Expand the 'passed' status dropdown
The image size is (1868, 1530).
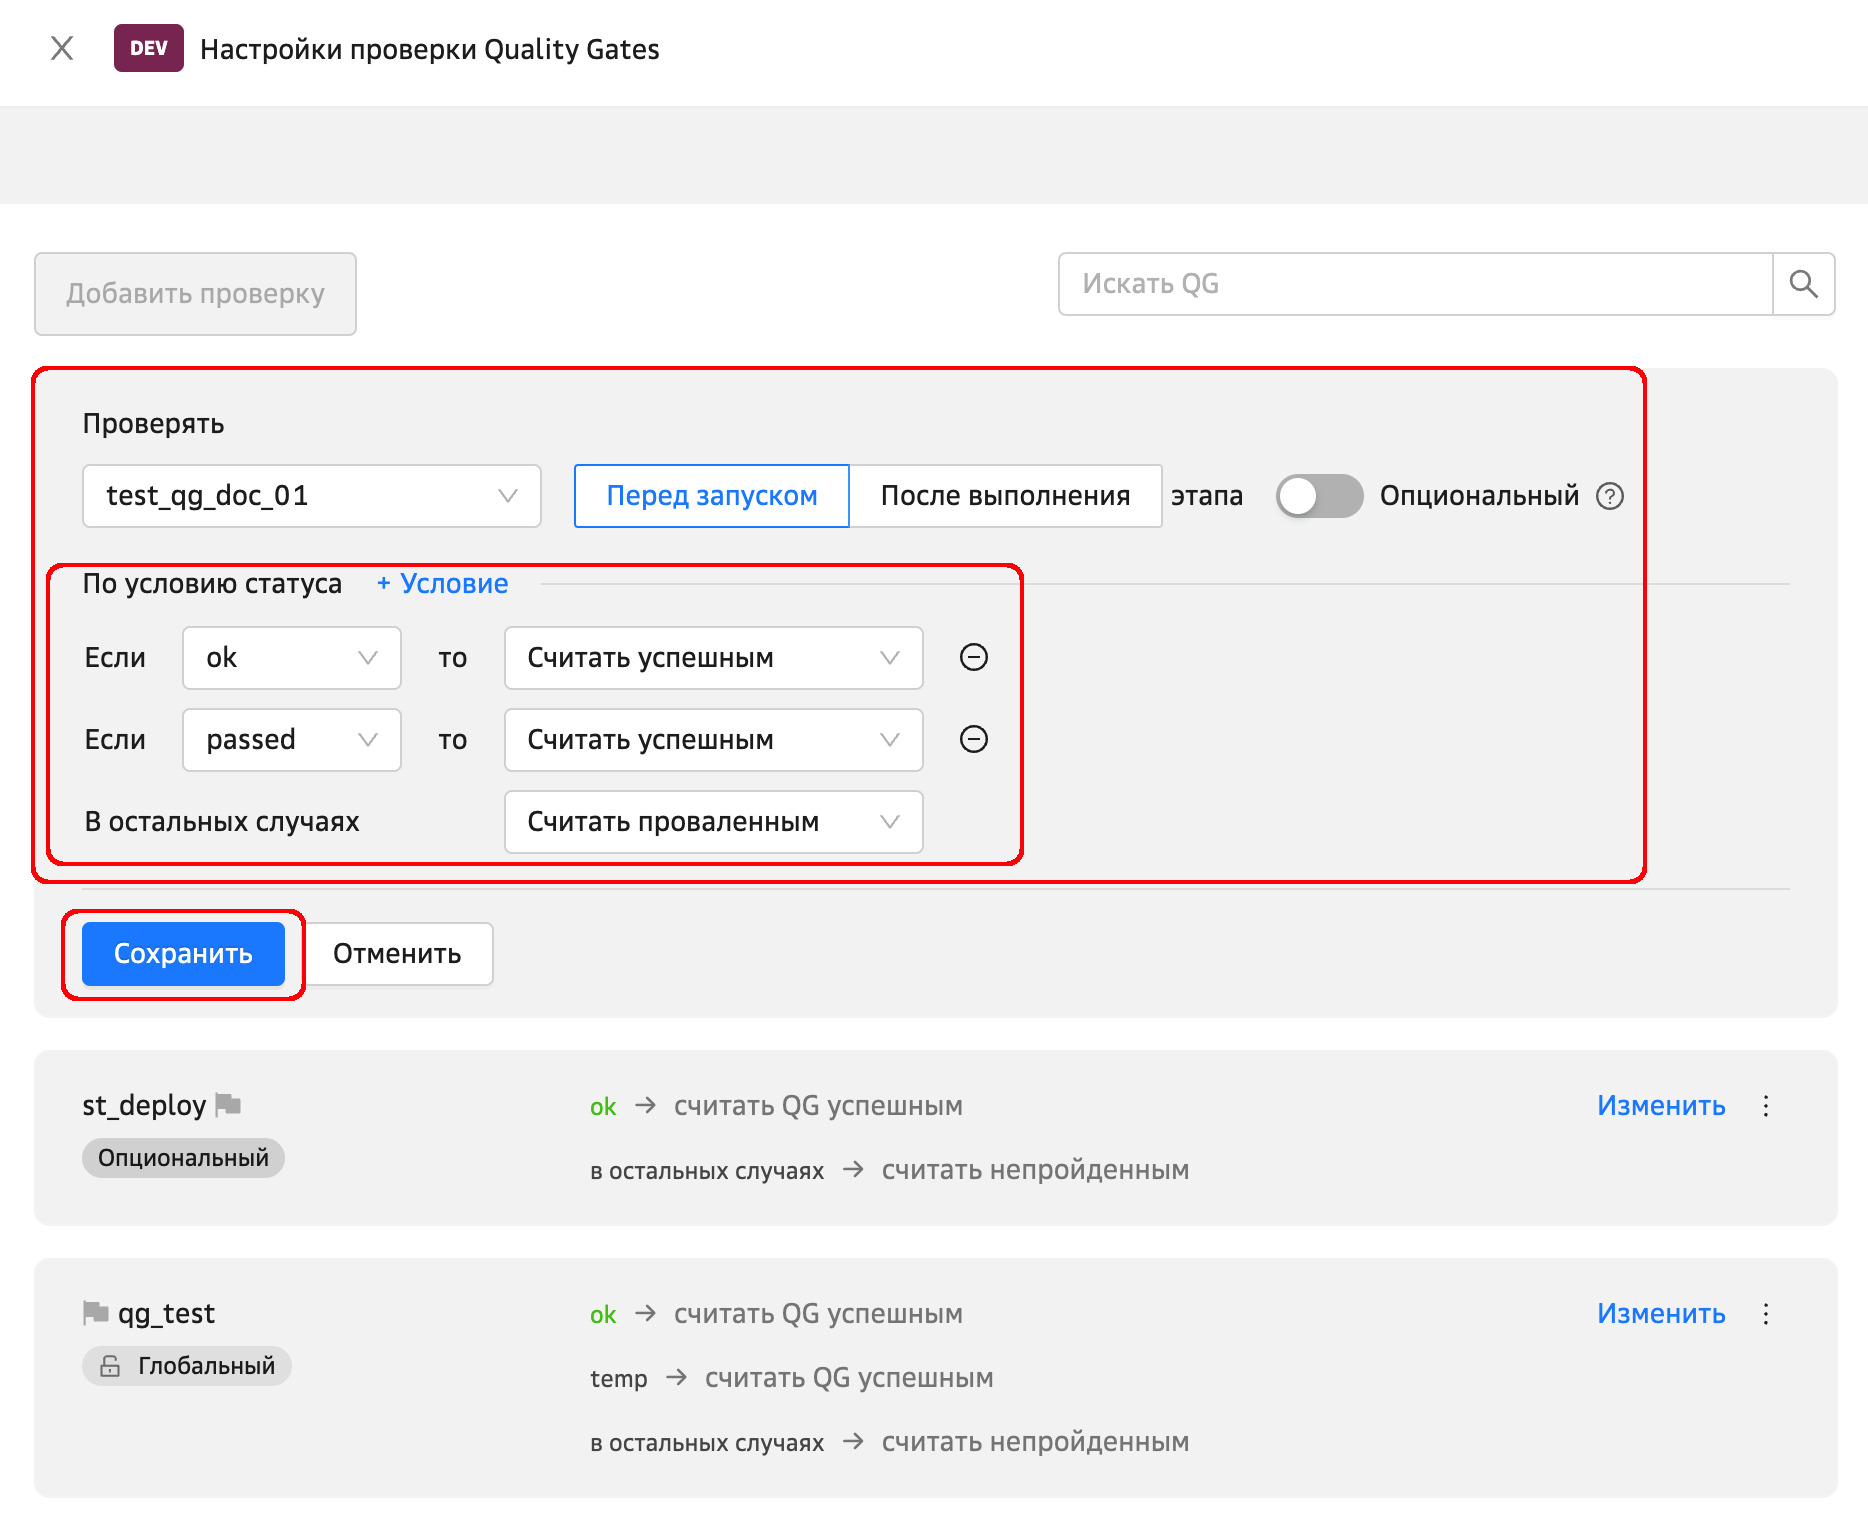click(x=291, y=740)
